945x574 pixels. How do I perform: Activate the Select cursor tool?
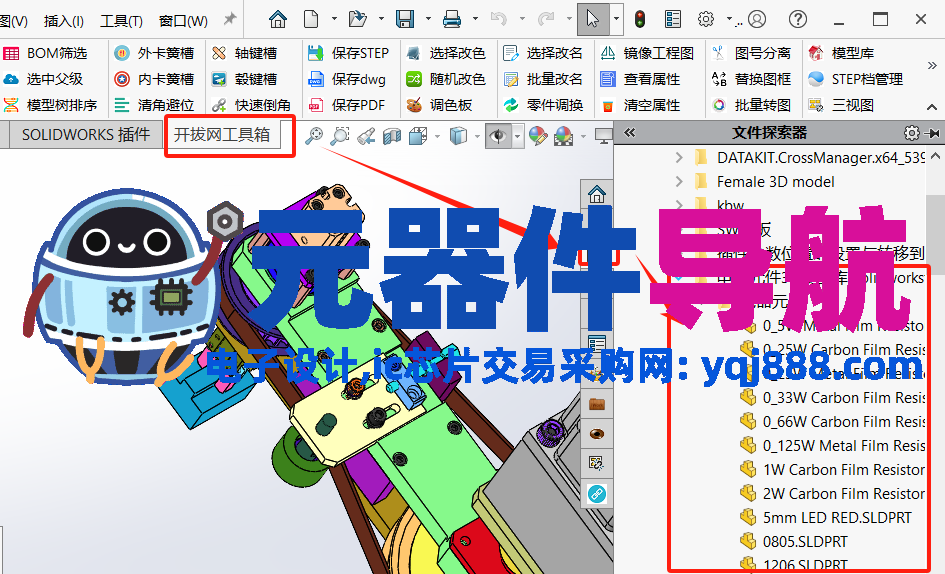click(592, 19)
